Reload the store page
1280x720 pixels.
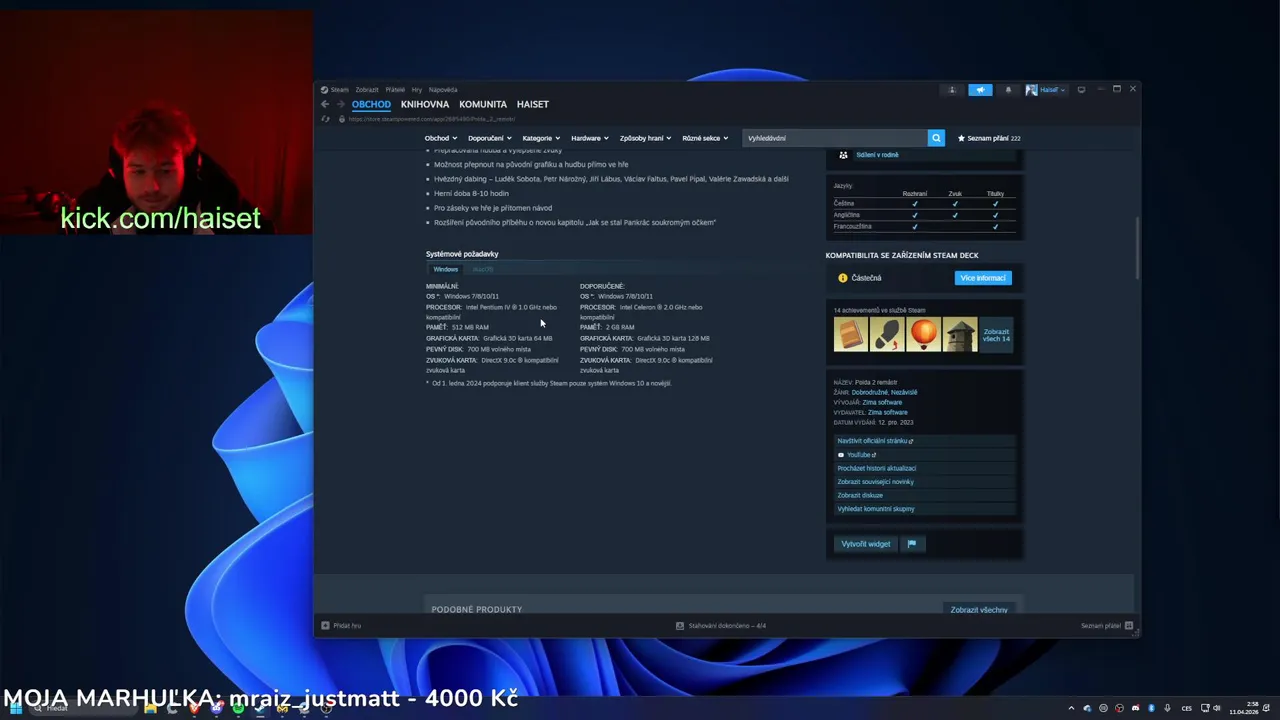pyautogui.click(x=325, y=119)
